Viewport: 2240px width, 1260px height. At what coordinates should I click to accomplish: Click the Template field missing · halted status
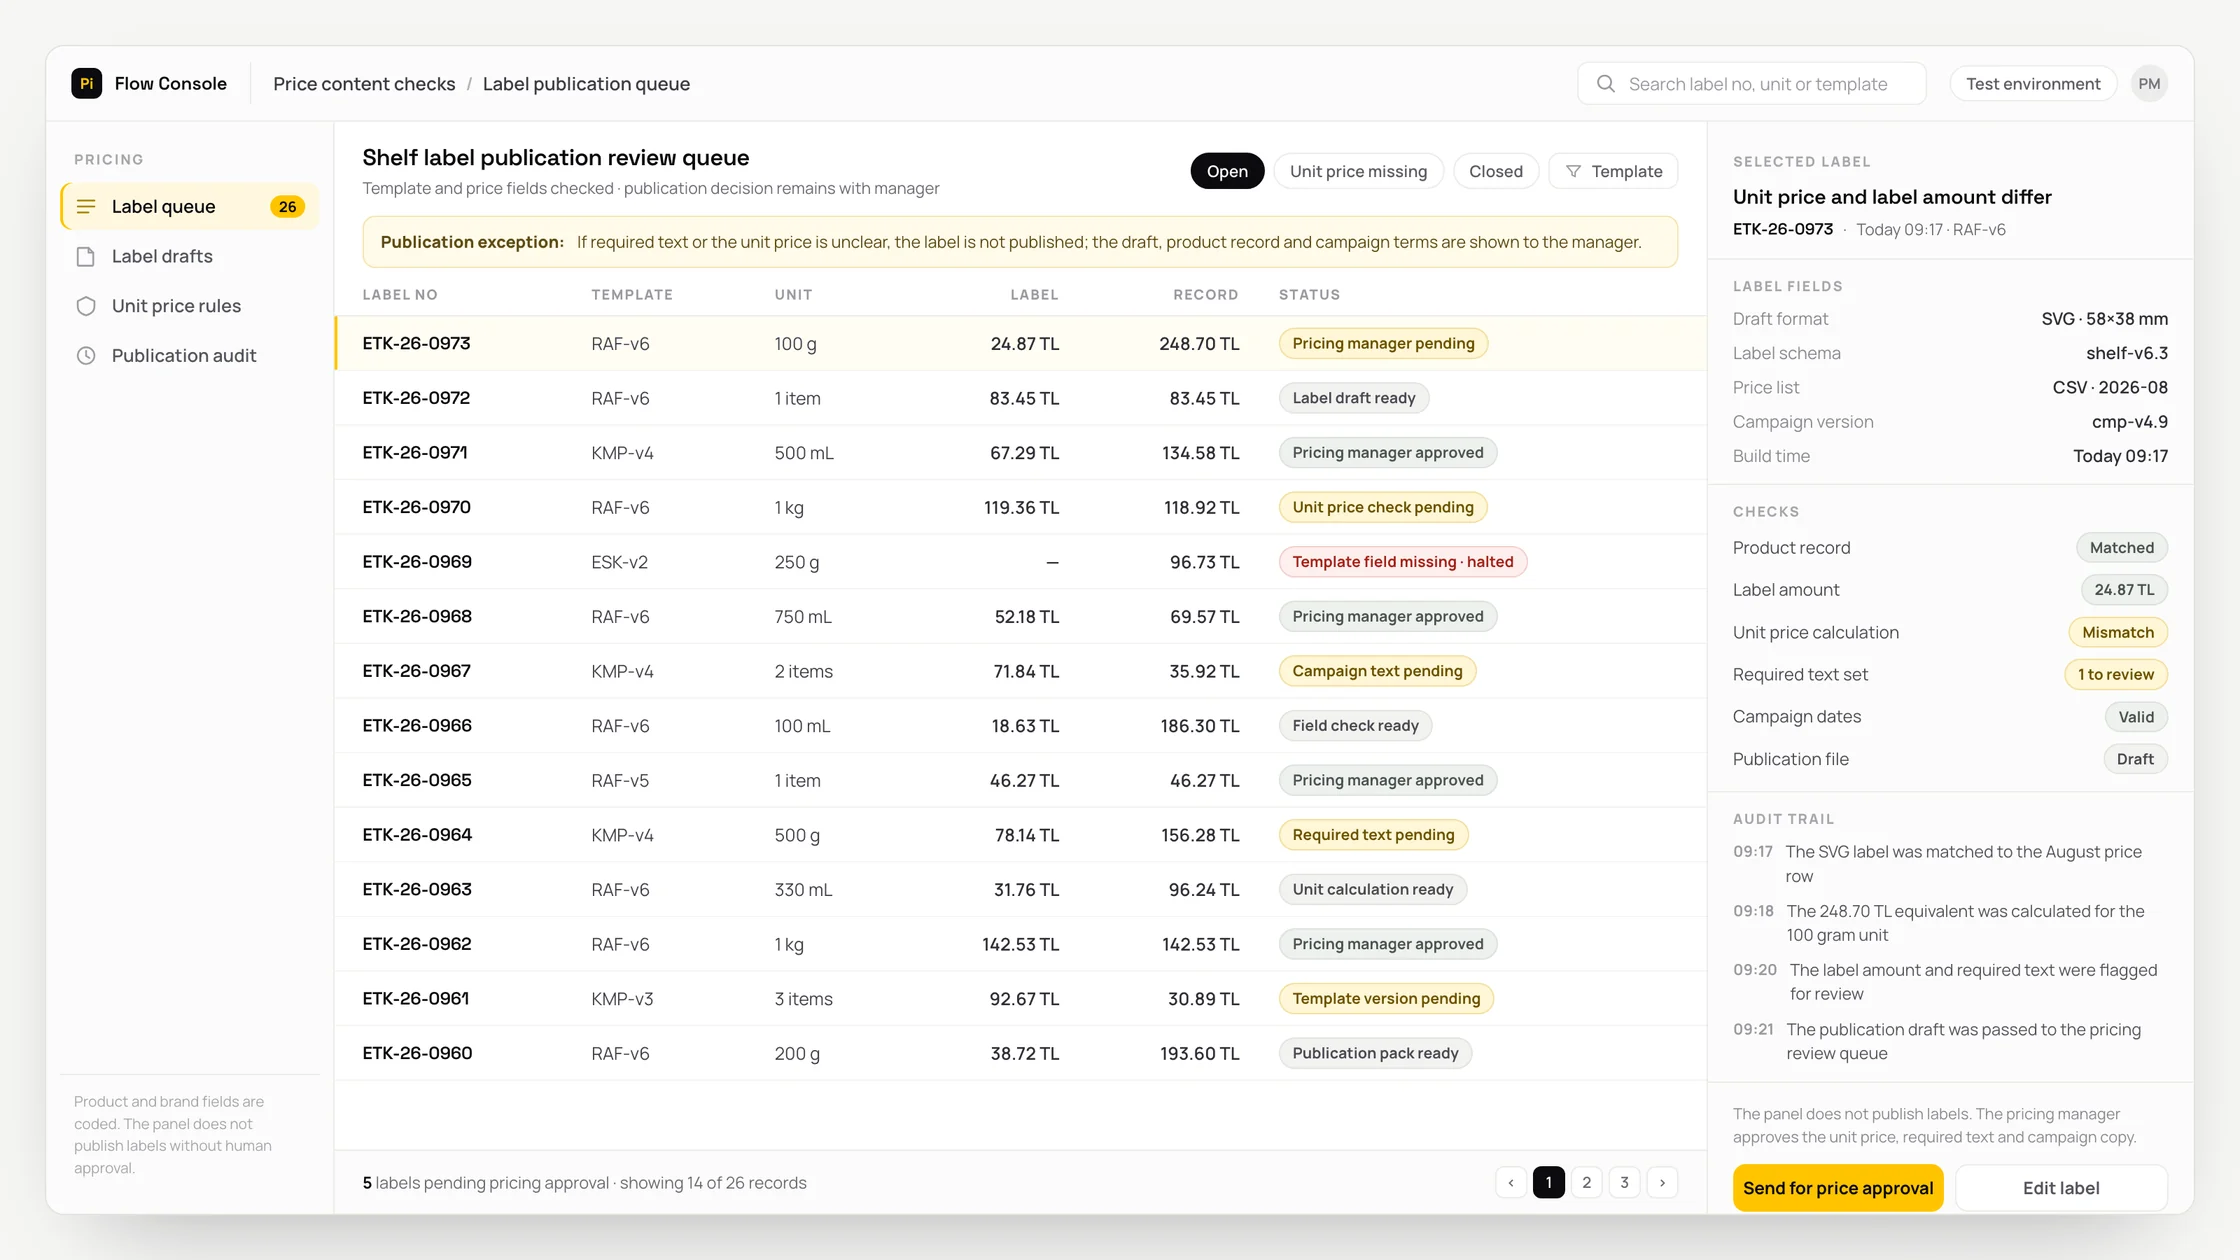tap(1403, 562)
